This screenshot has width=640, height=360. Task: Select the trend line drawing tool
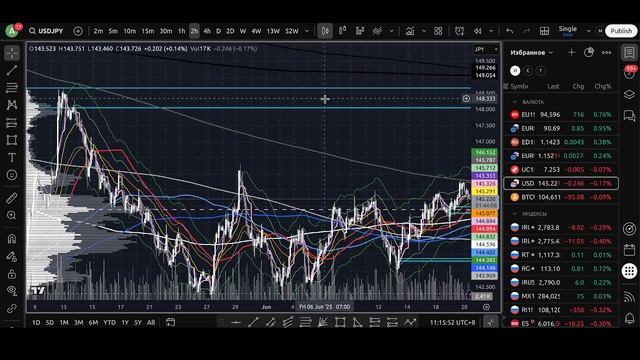tap(12, 70)
